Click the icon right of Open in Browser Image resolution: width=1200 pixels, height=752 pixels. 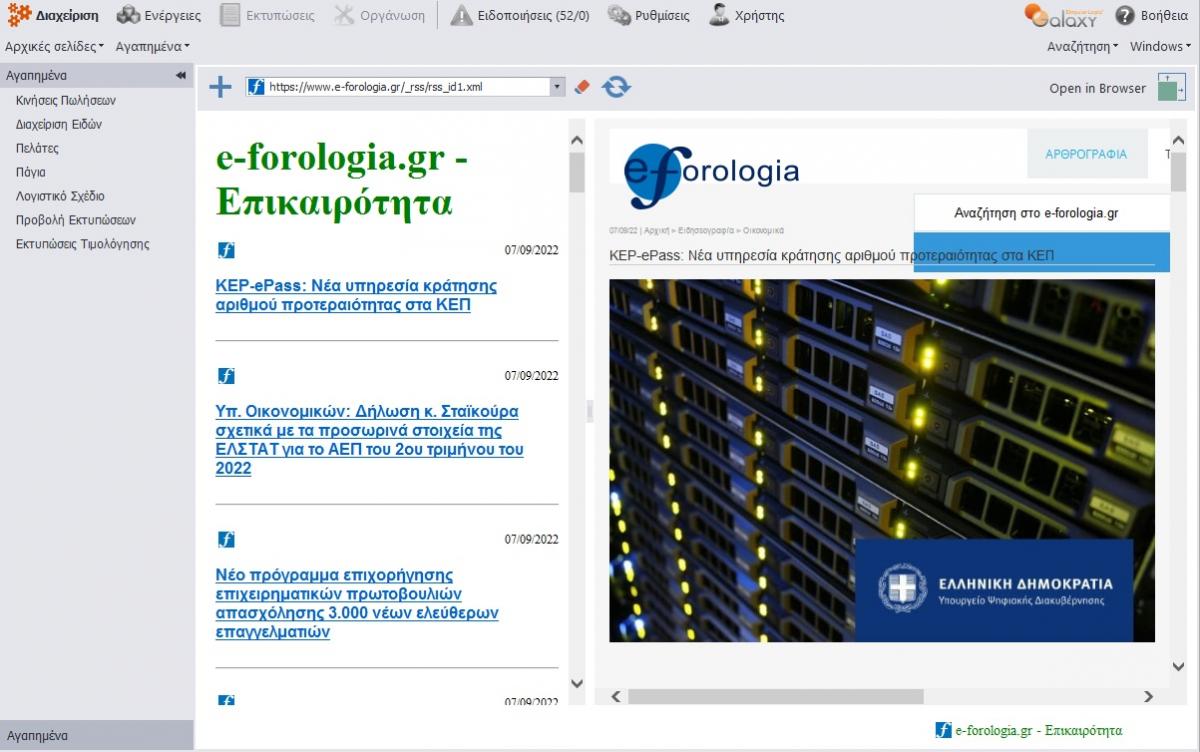pos(1171,87)
